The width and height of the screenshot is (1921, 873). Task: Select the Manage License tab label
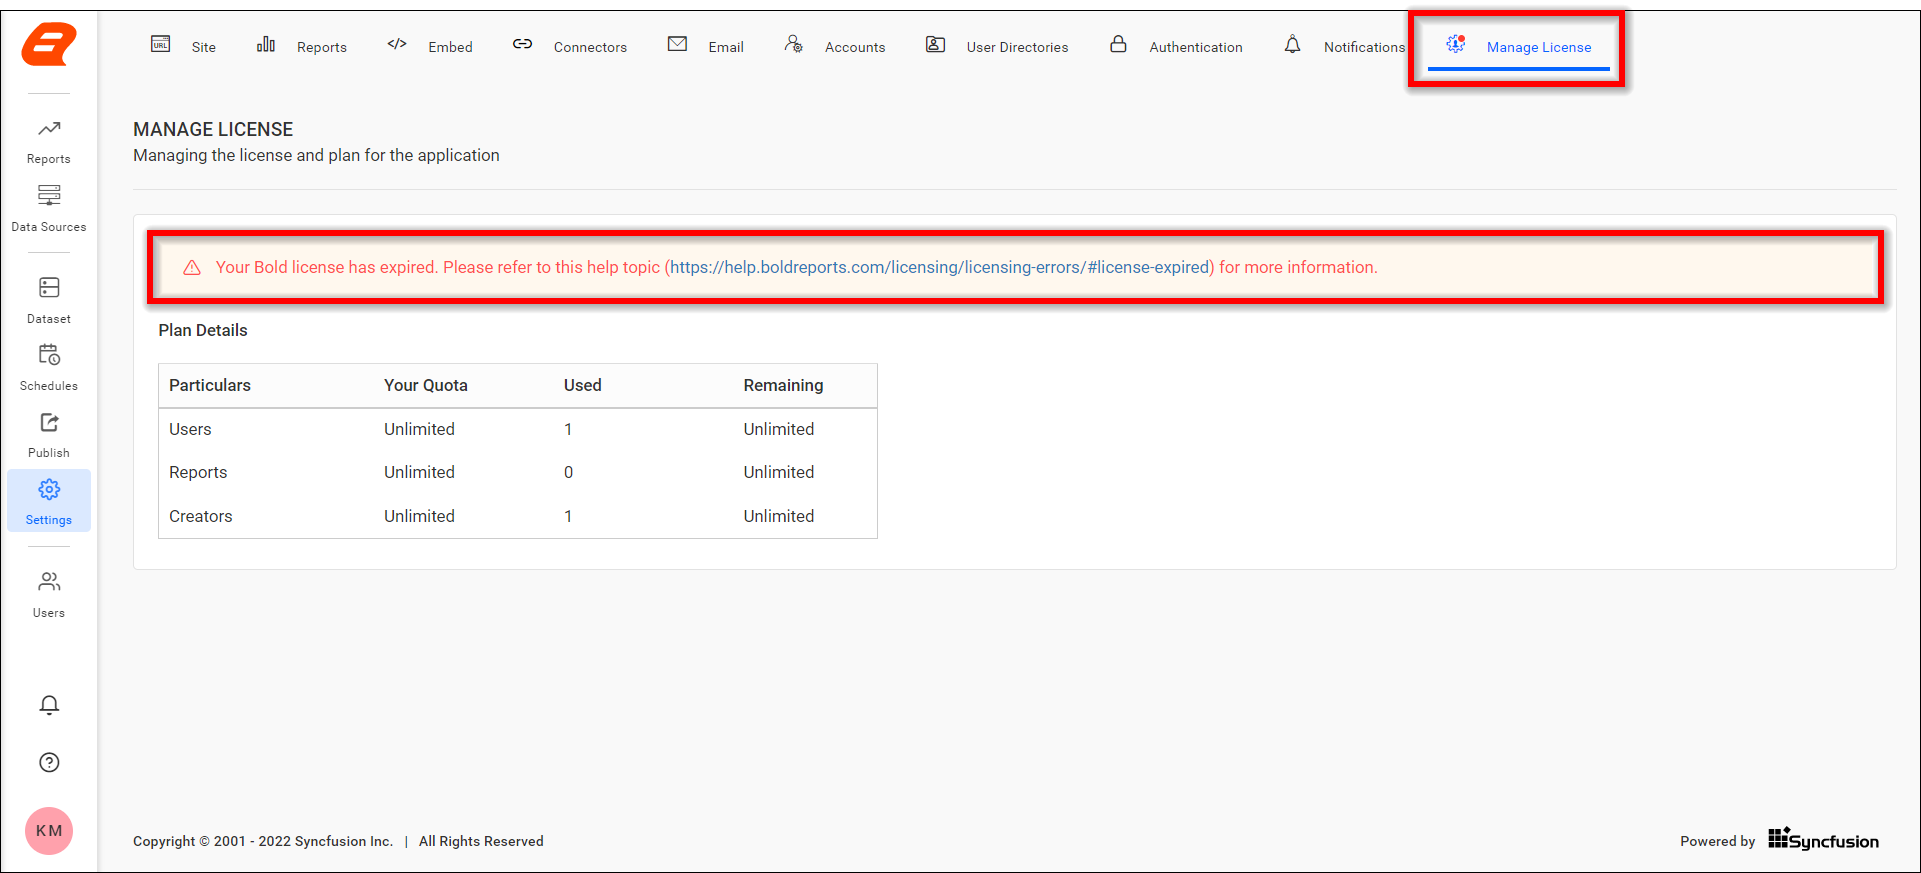1539,47
